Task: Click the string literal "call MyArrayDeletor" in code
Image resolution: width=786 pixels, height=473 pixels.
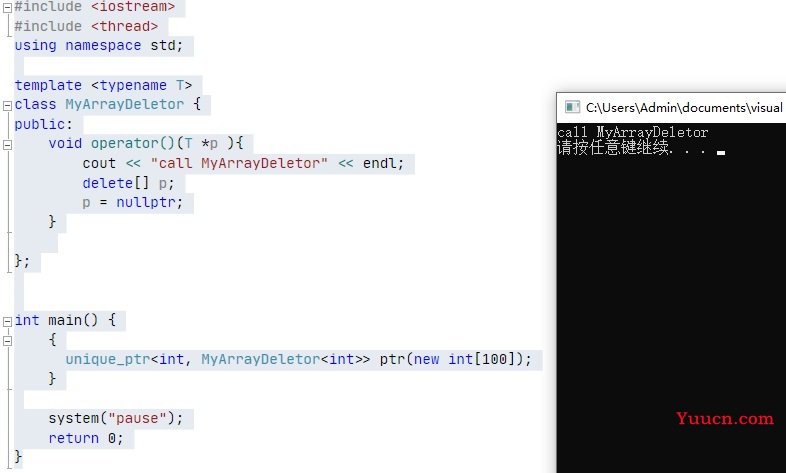Action: click(239, 163)
